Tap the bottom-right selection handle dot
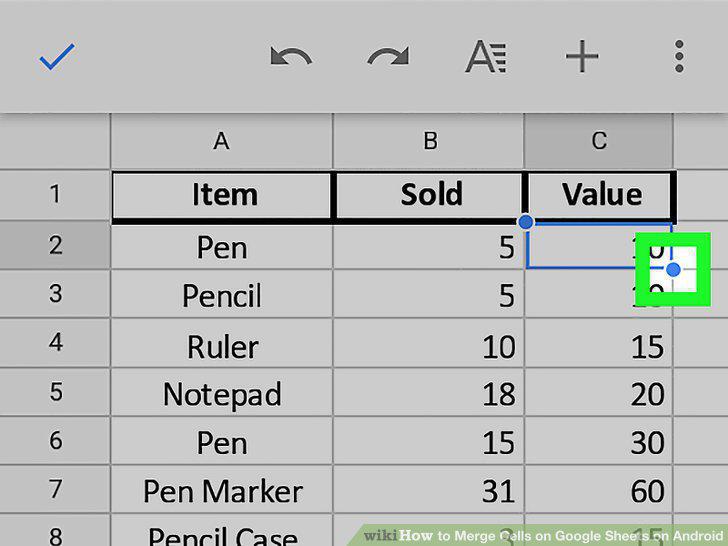This screenshot has width=728, height=546. 673,269
